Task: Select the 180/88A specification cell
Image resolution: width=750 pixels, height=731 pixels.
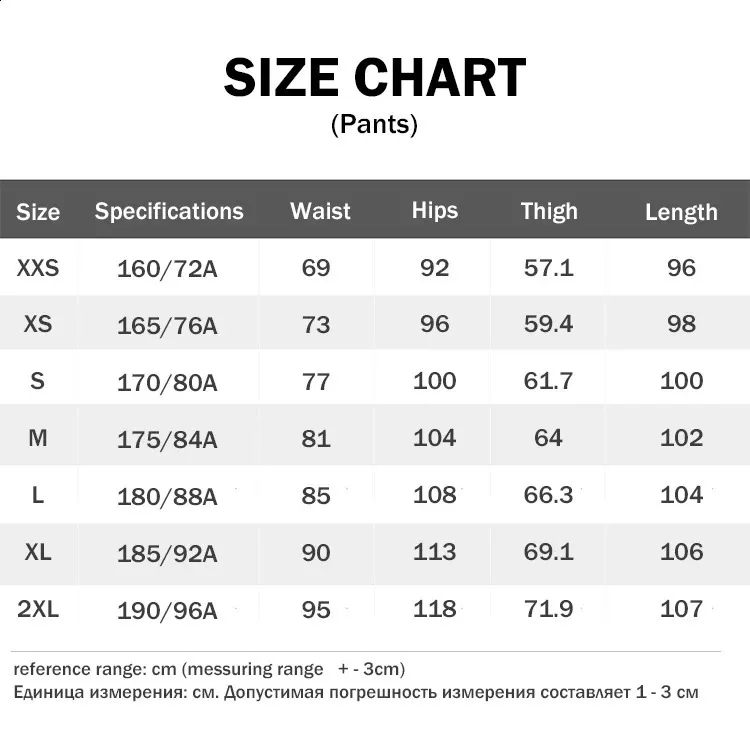Action: point(167,496)
